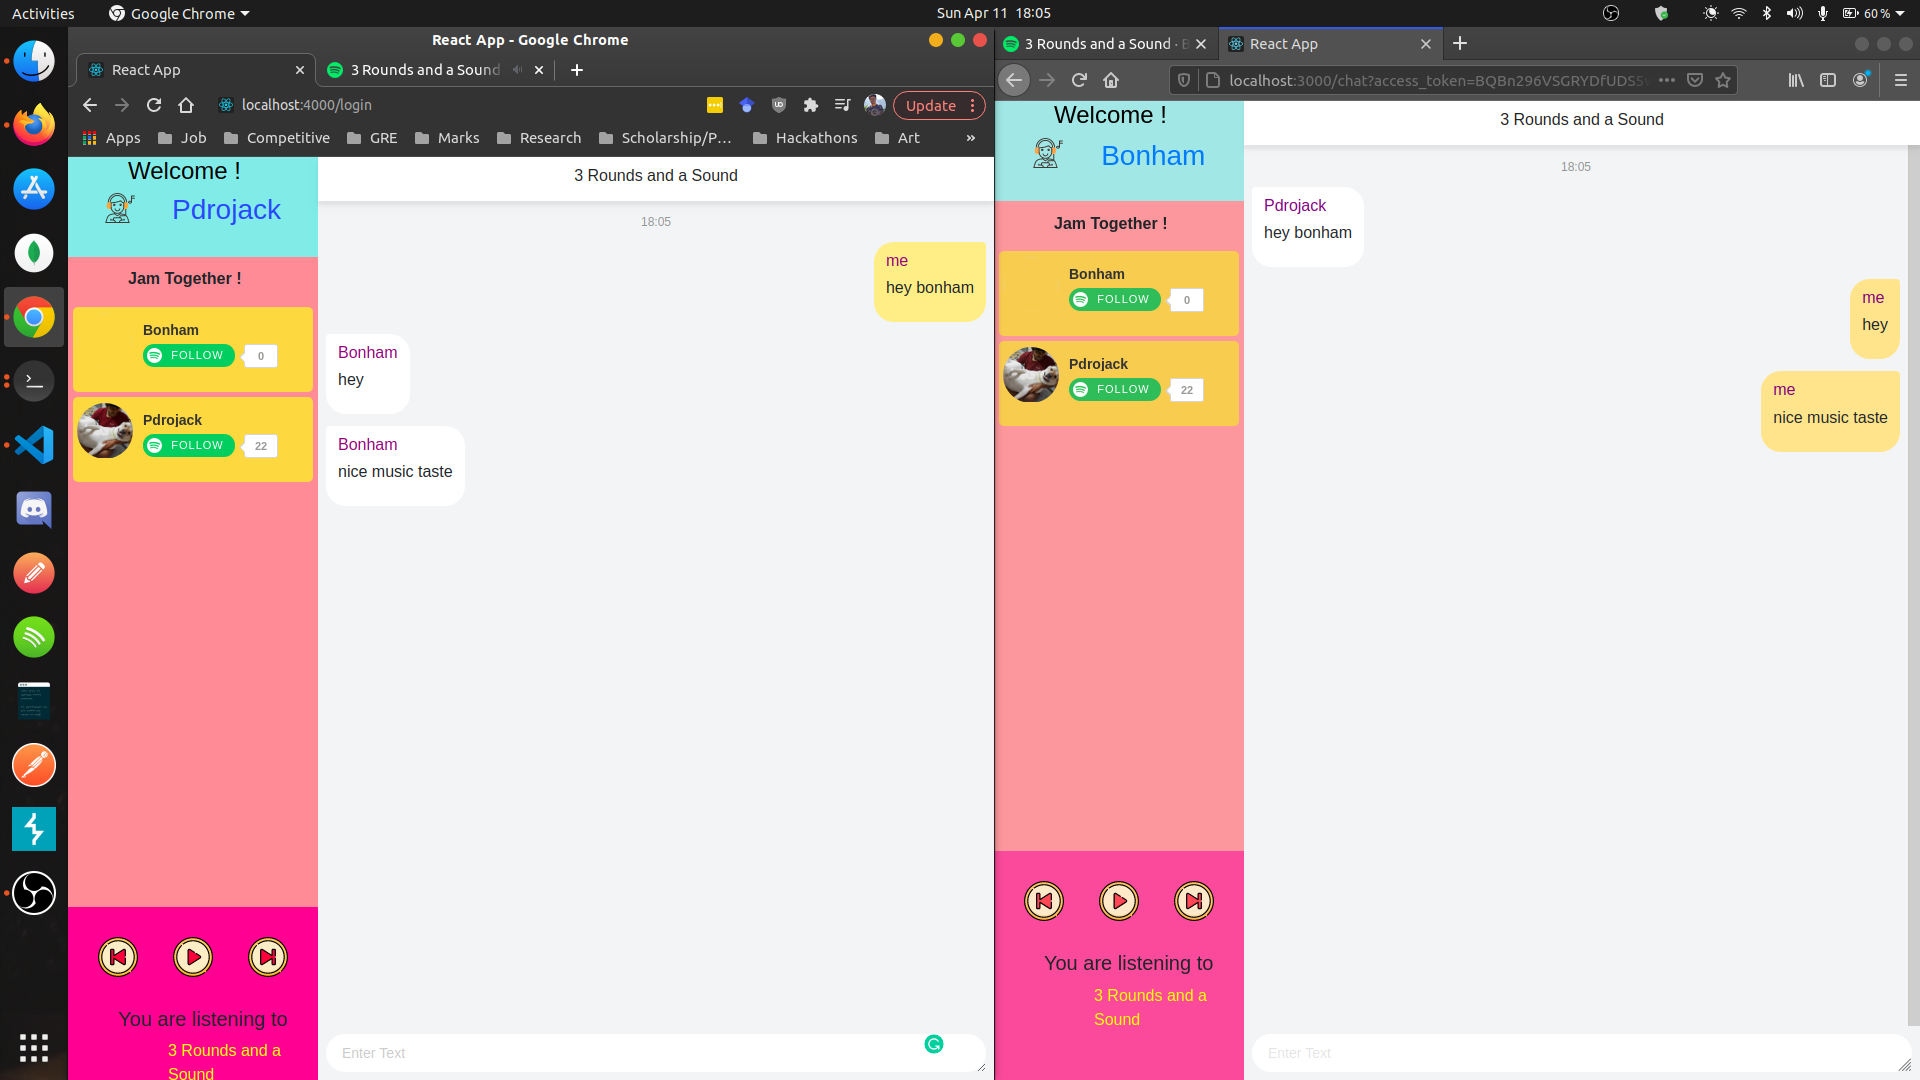Open Discord from the Ubuntu dock
The width and height of the screenshot is (1920, 1080).
[x=34, y=509]
